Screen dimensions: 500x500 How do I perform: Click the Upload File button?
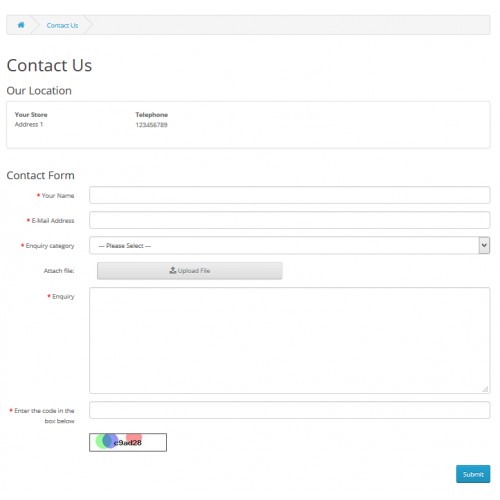tap(190, 271)
